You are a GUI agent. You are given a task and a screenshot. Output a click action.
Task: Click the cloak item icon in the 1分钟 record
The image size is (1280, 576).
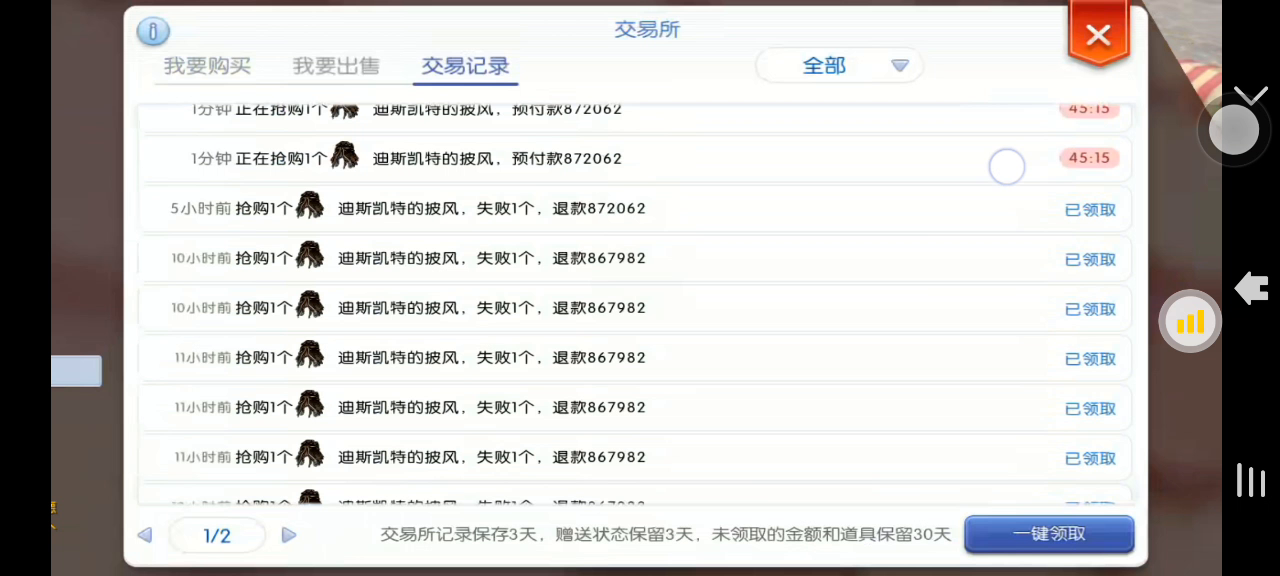tap(345, 158)
